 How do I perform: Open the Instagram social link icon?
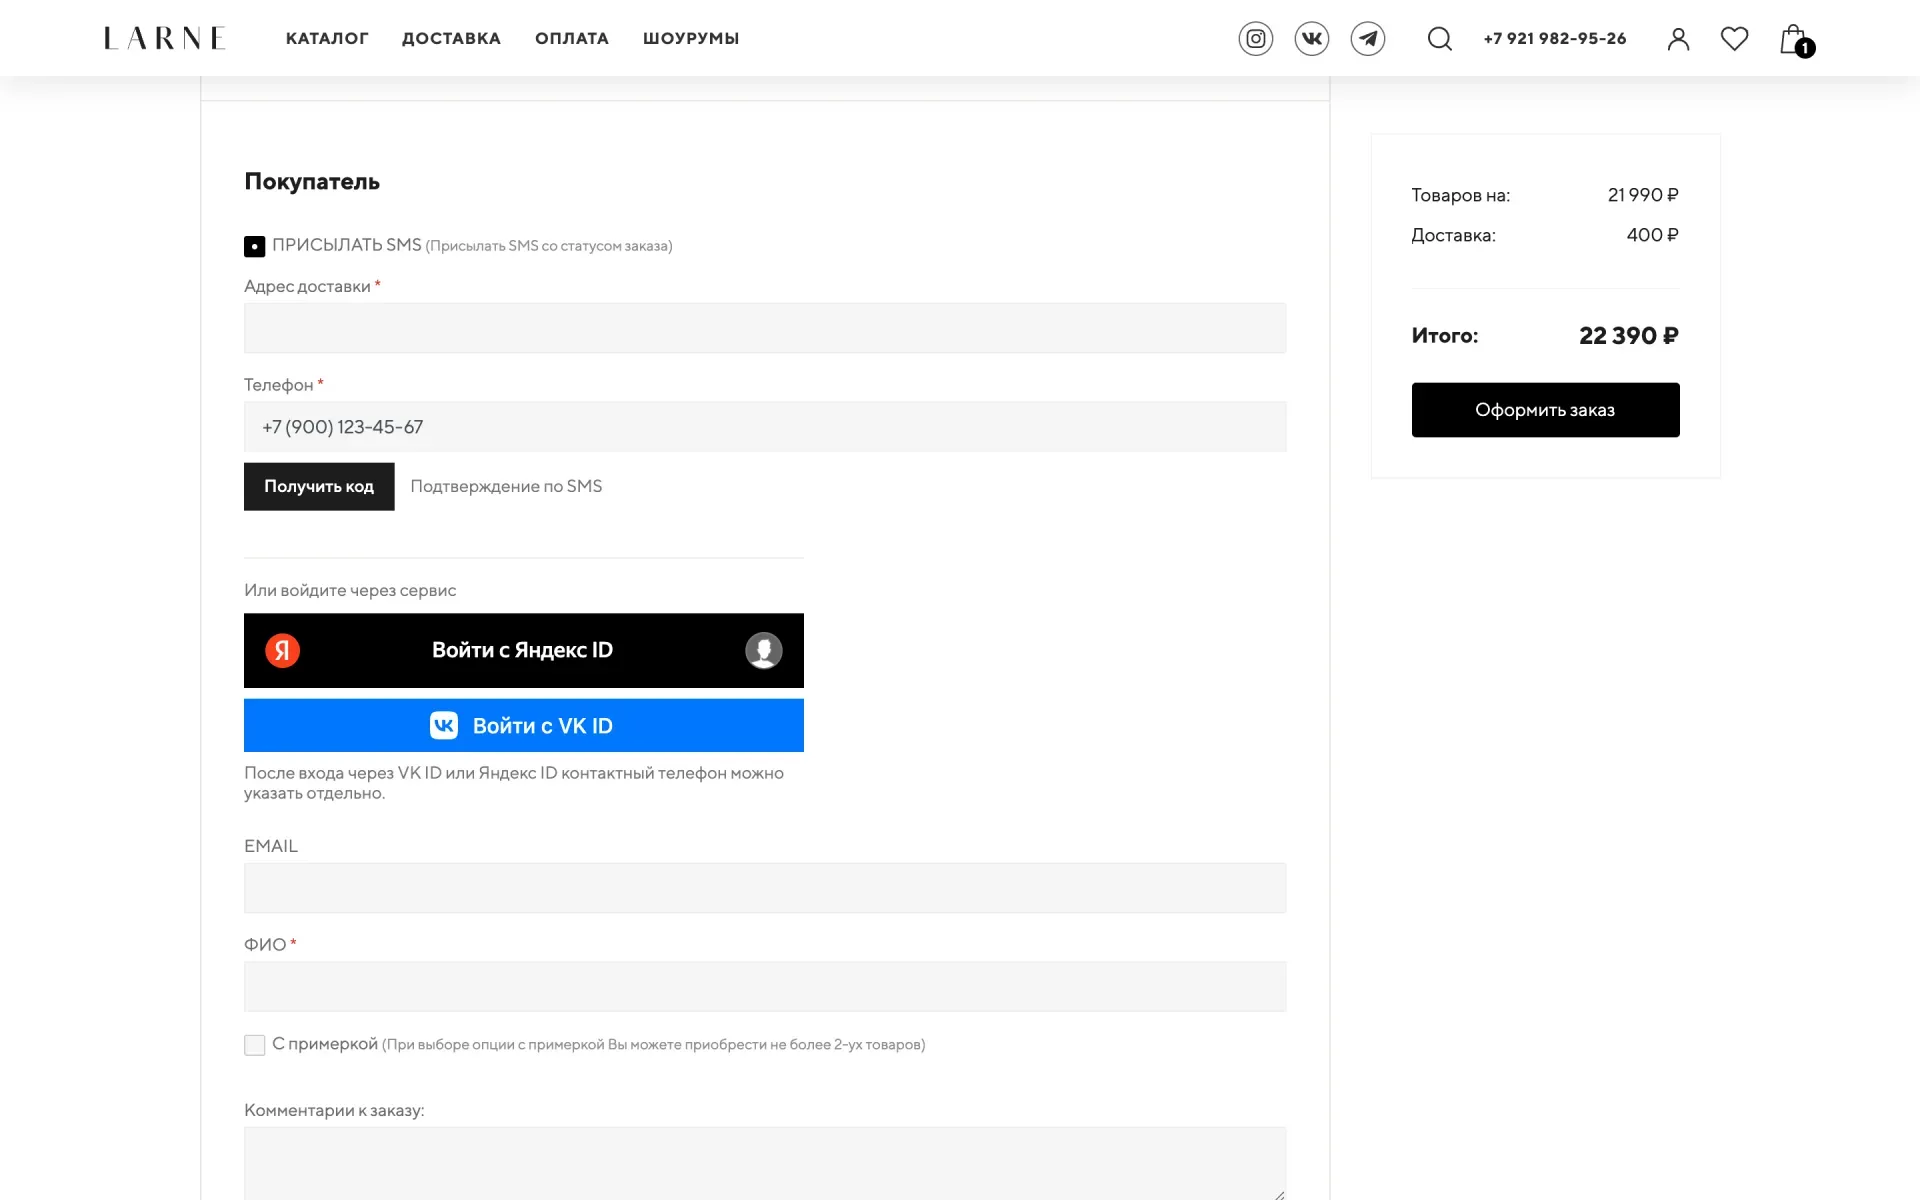pos(1256,39)
